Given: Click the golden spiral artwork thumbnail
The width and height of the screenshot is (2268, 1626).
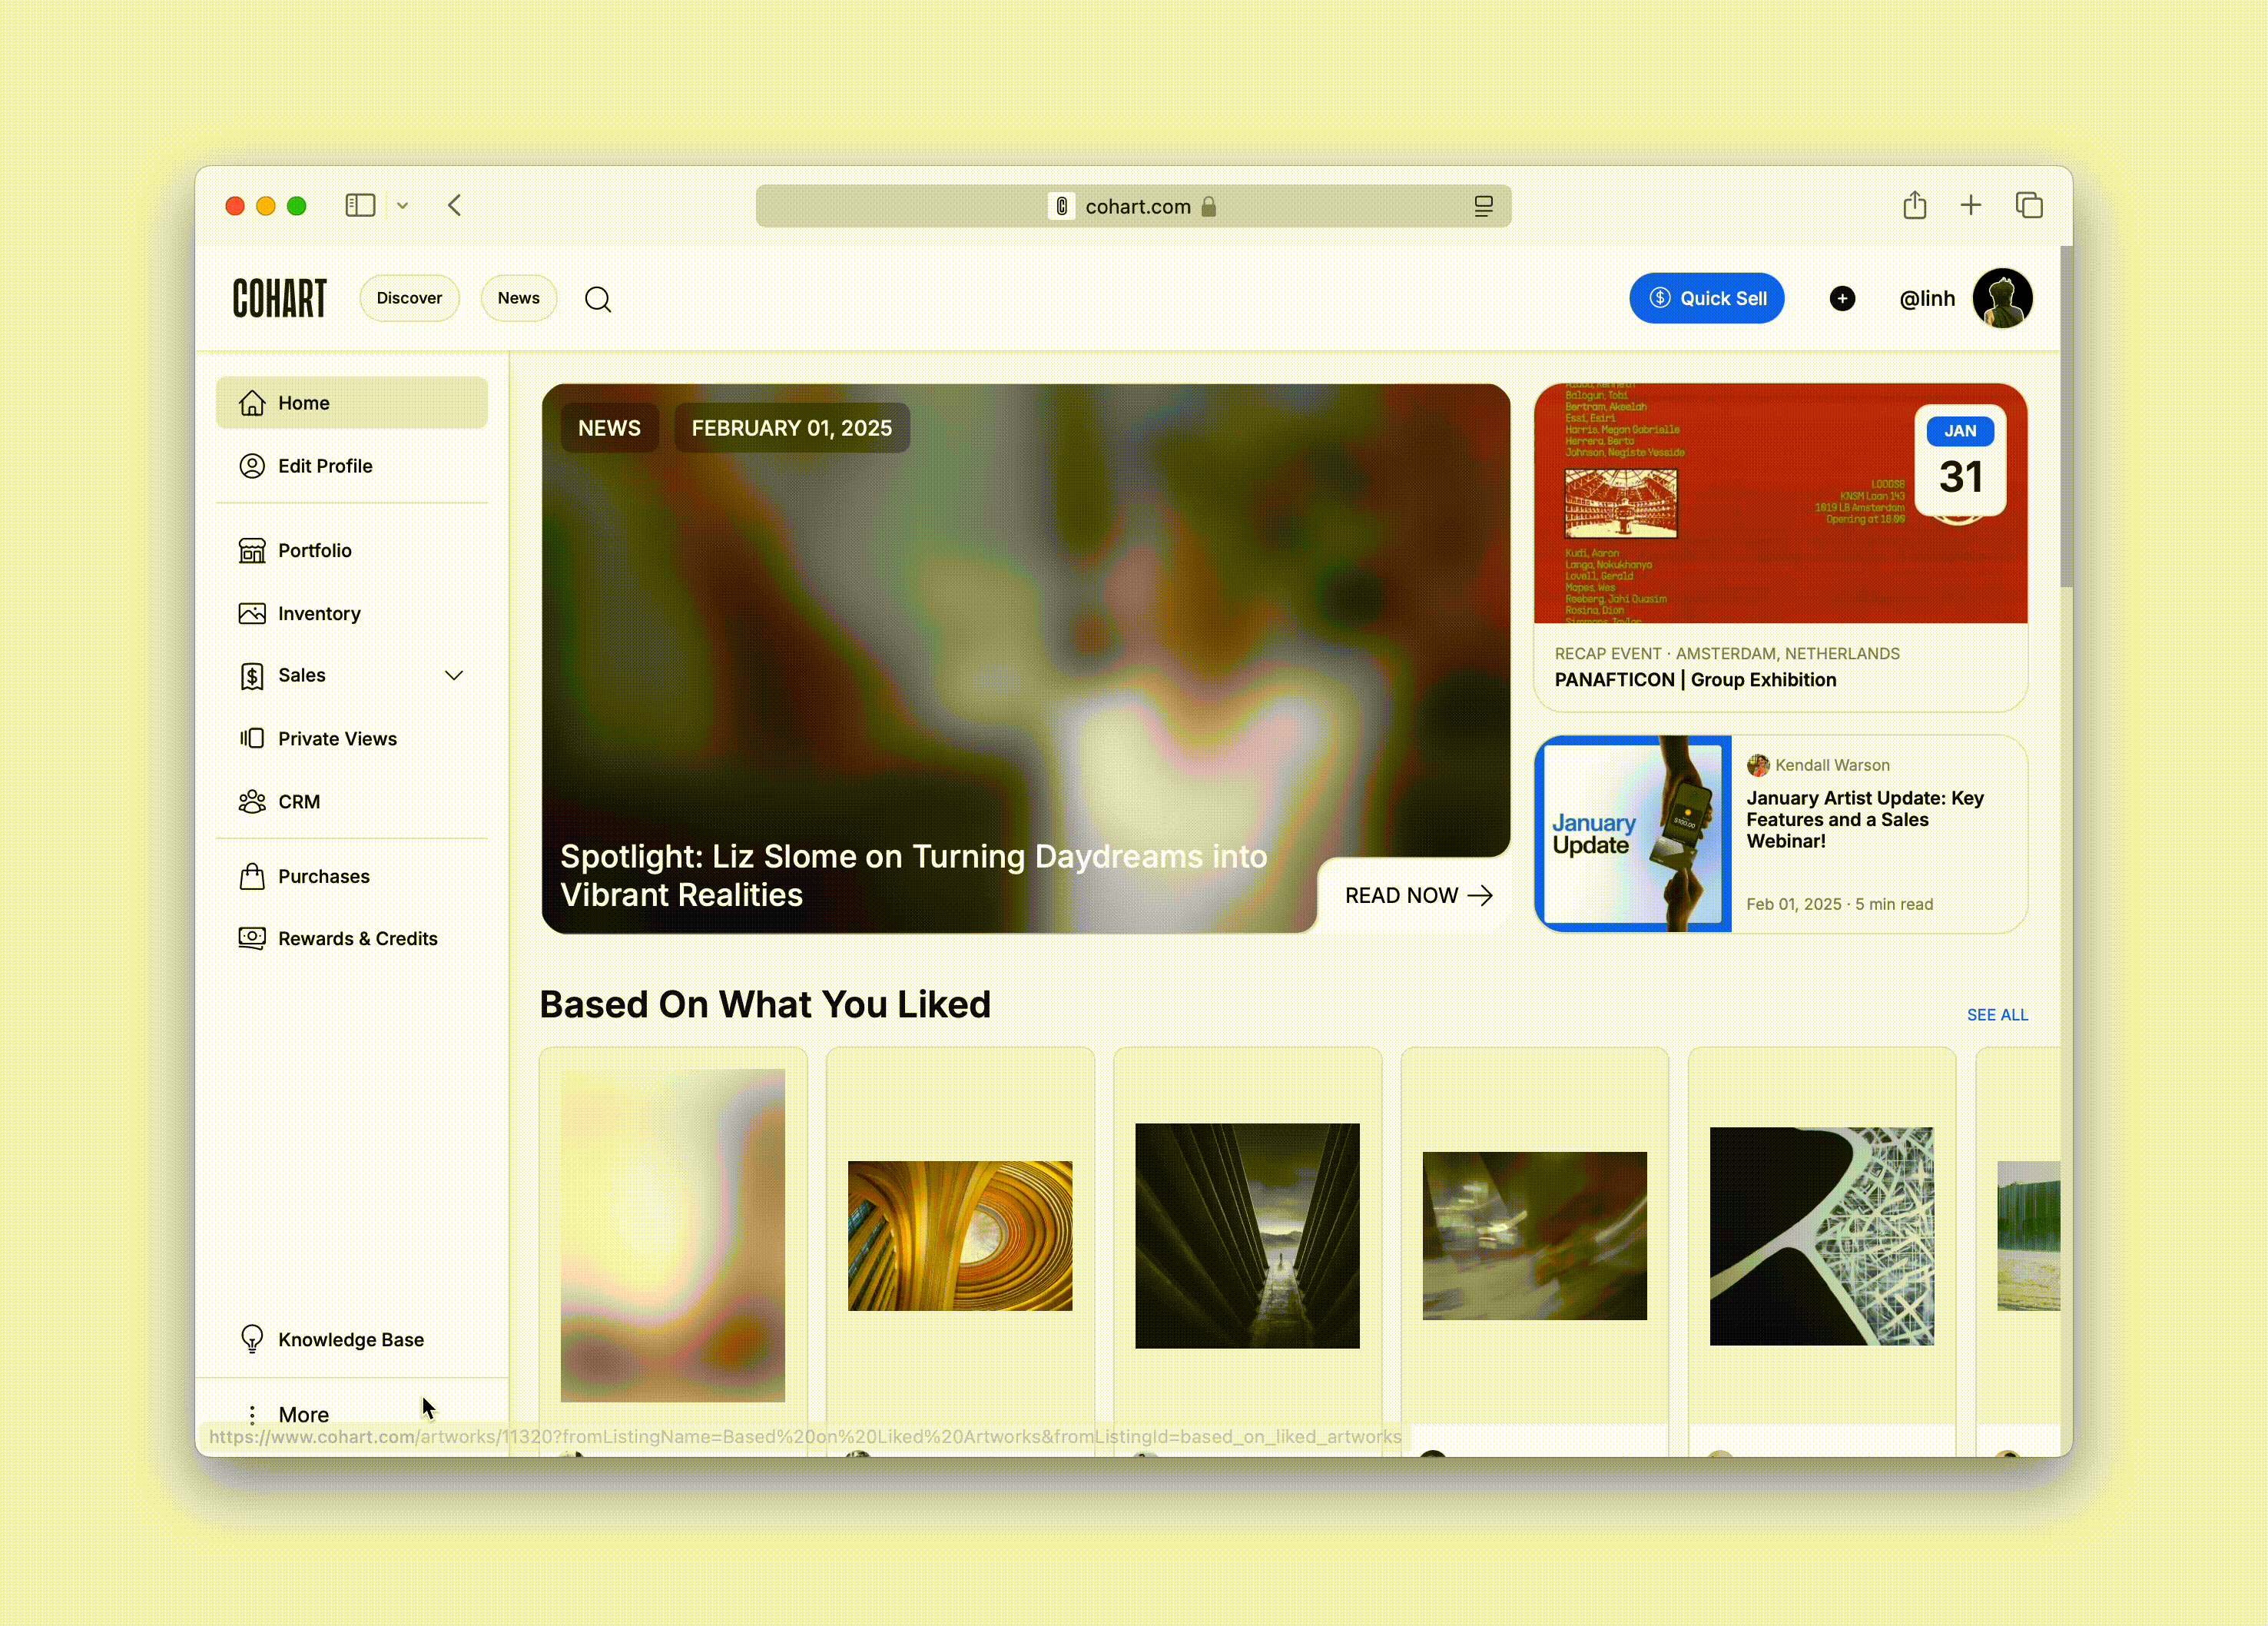Looking at the screenshot, I should (x=960, y=1233).
